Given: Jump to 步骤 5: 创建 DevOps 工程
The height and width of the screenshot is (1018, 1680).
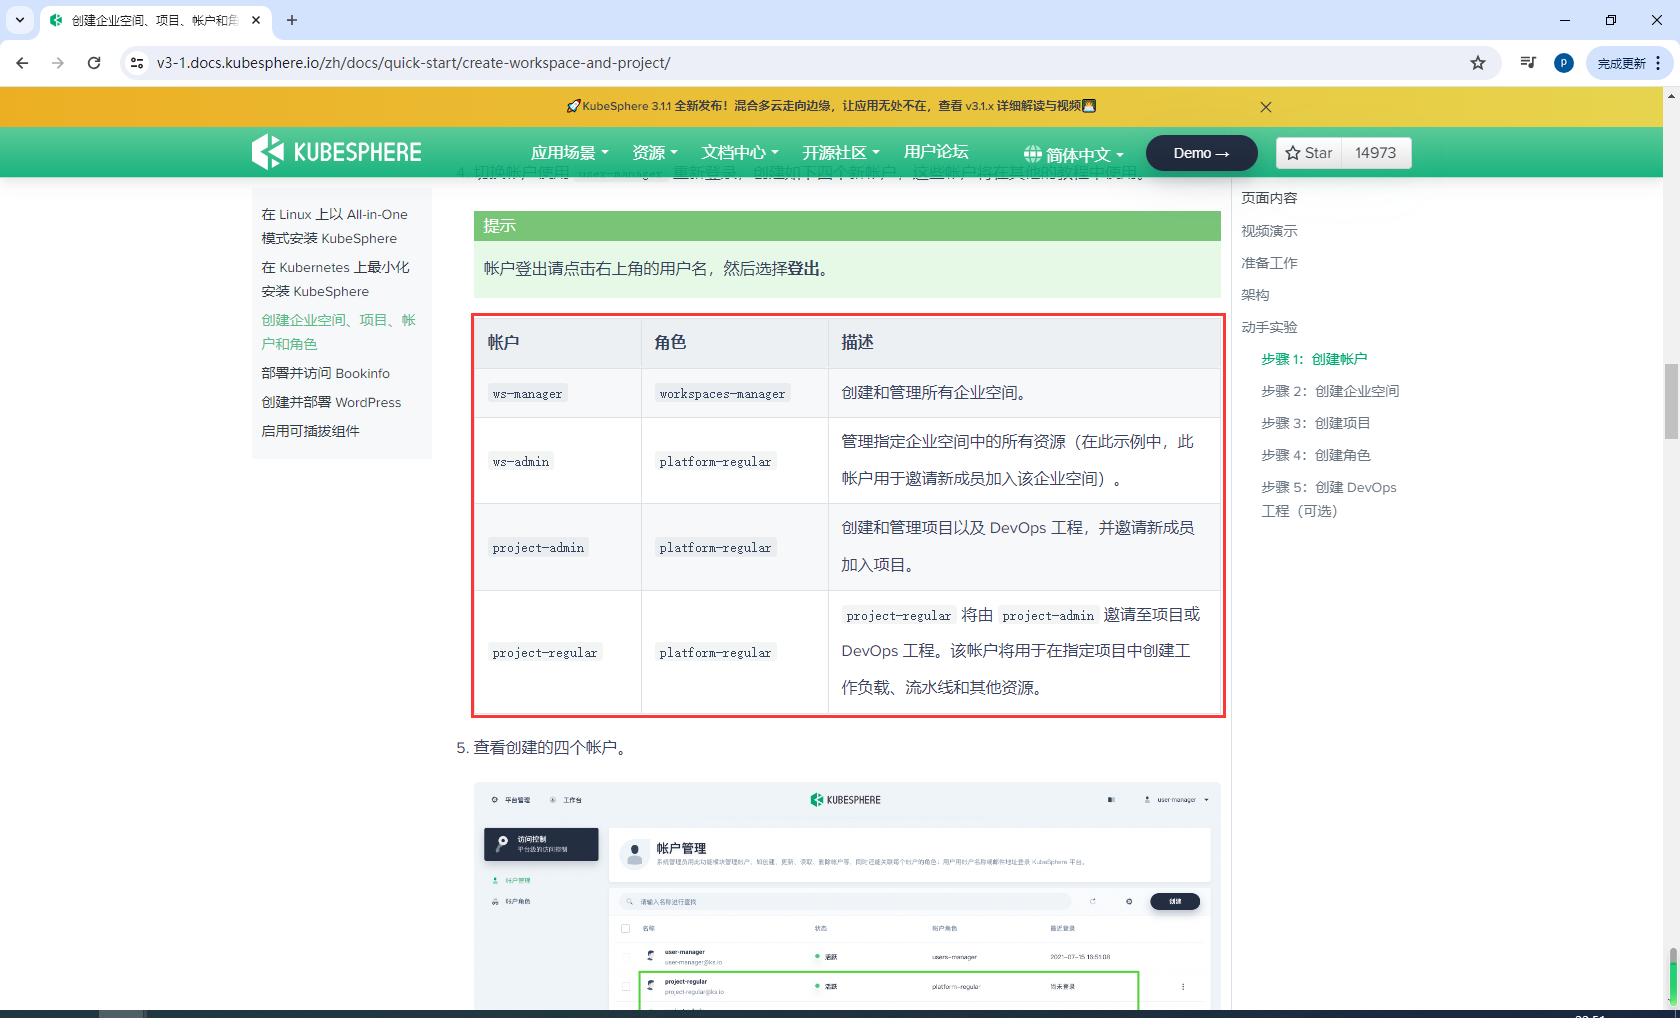Looking at the screenshot, I should click(1329, 499).
